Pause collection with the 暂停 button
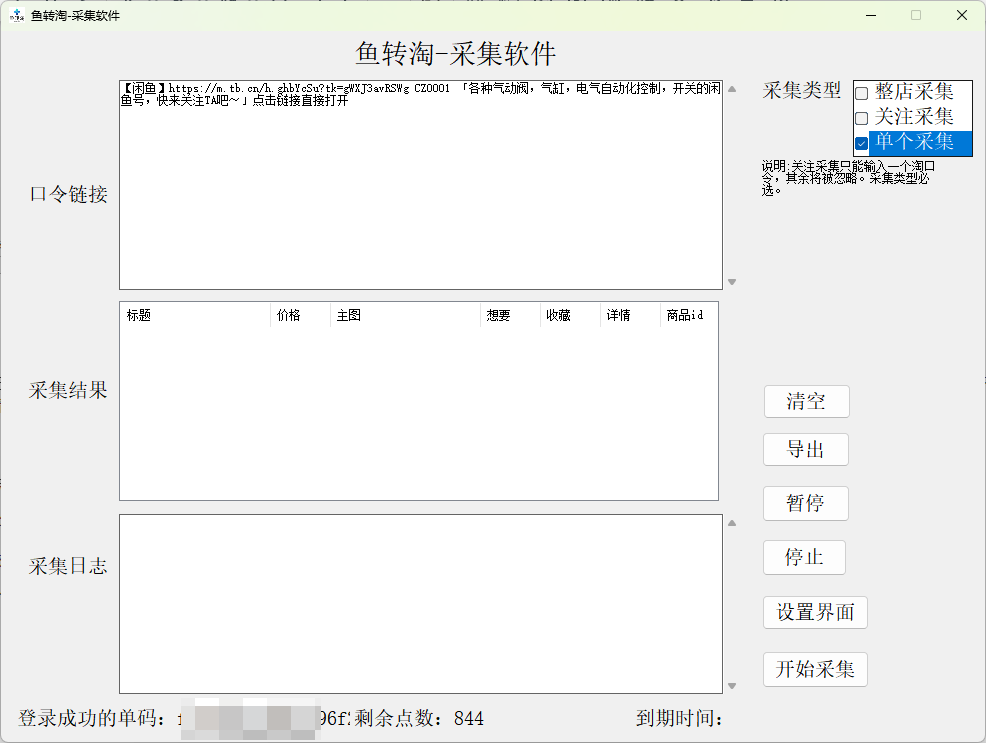Screen dimensions: 986x743 [806, 503]
